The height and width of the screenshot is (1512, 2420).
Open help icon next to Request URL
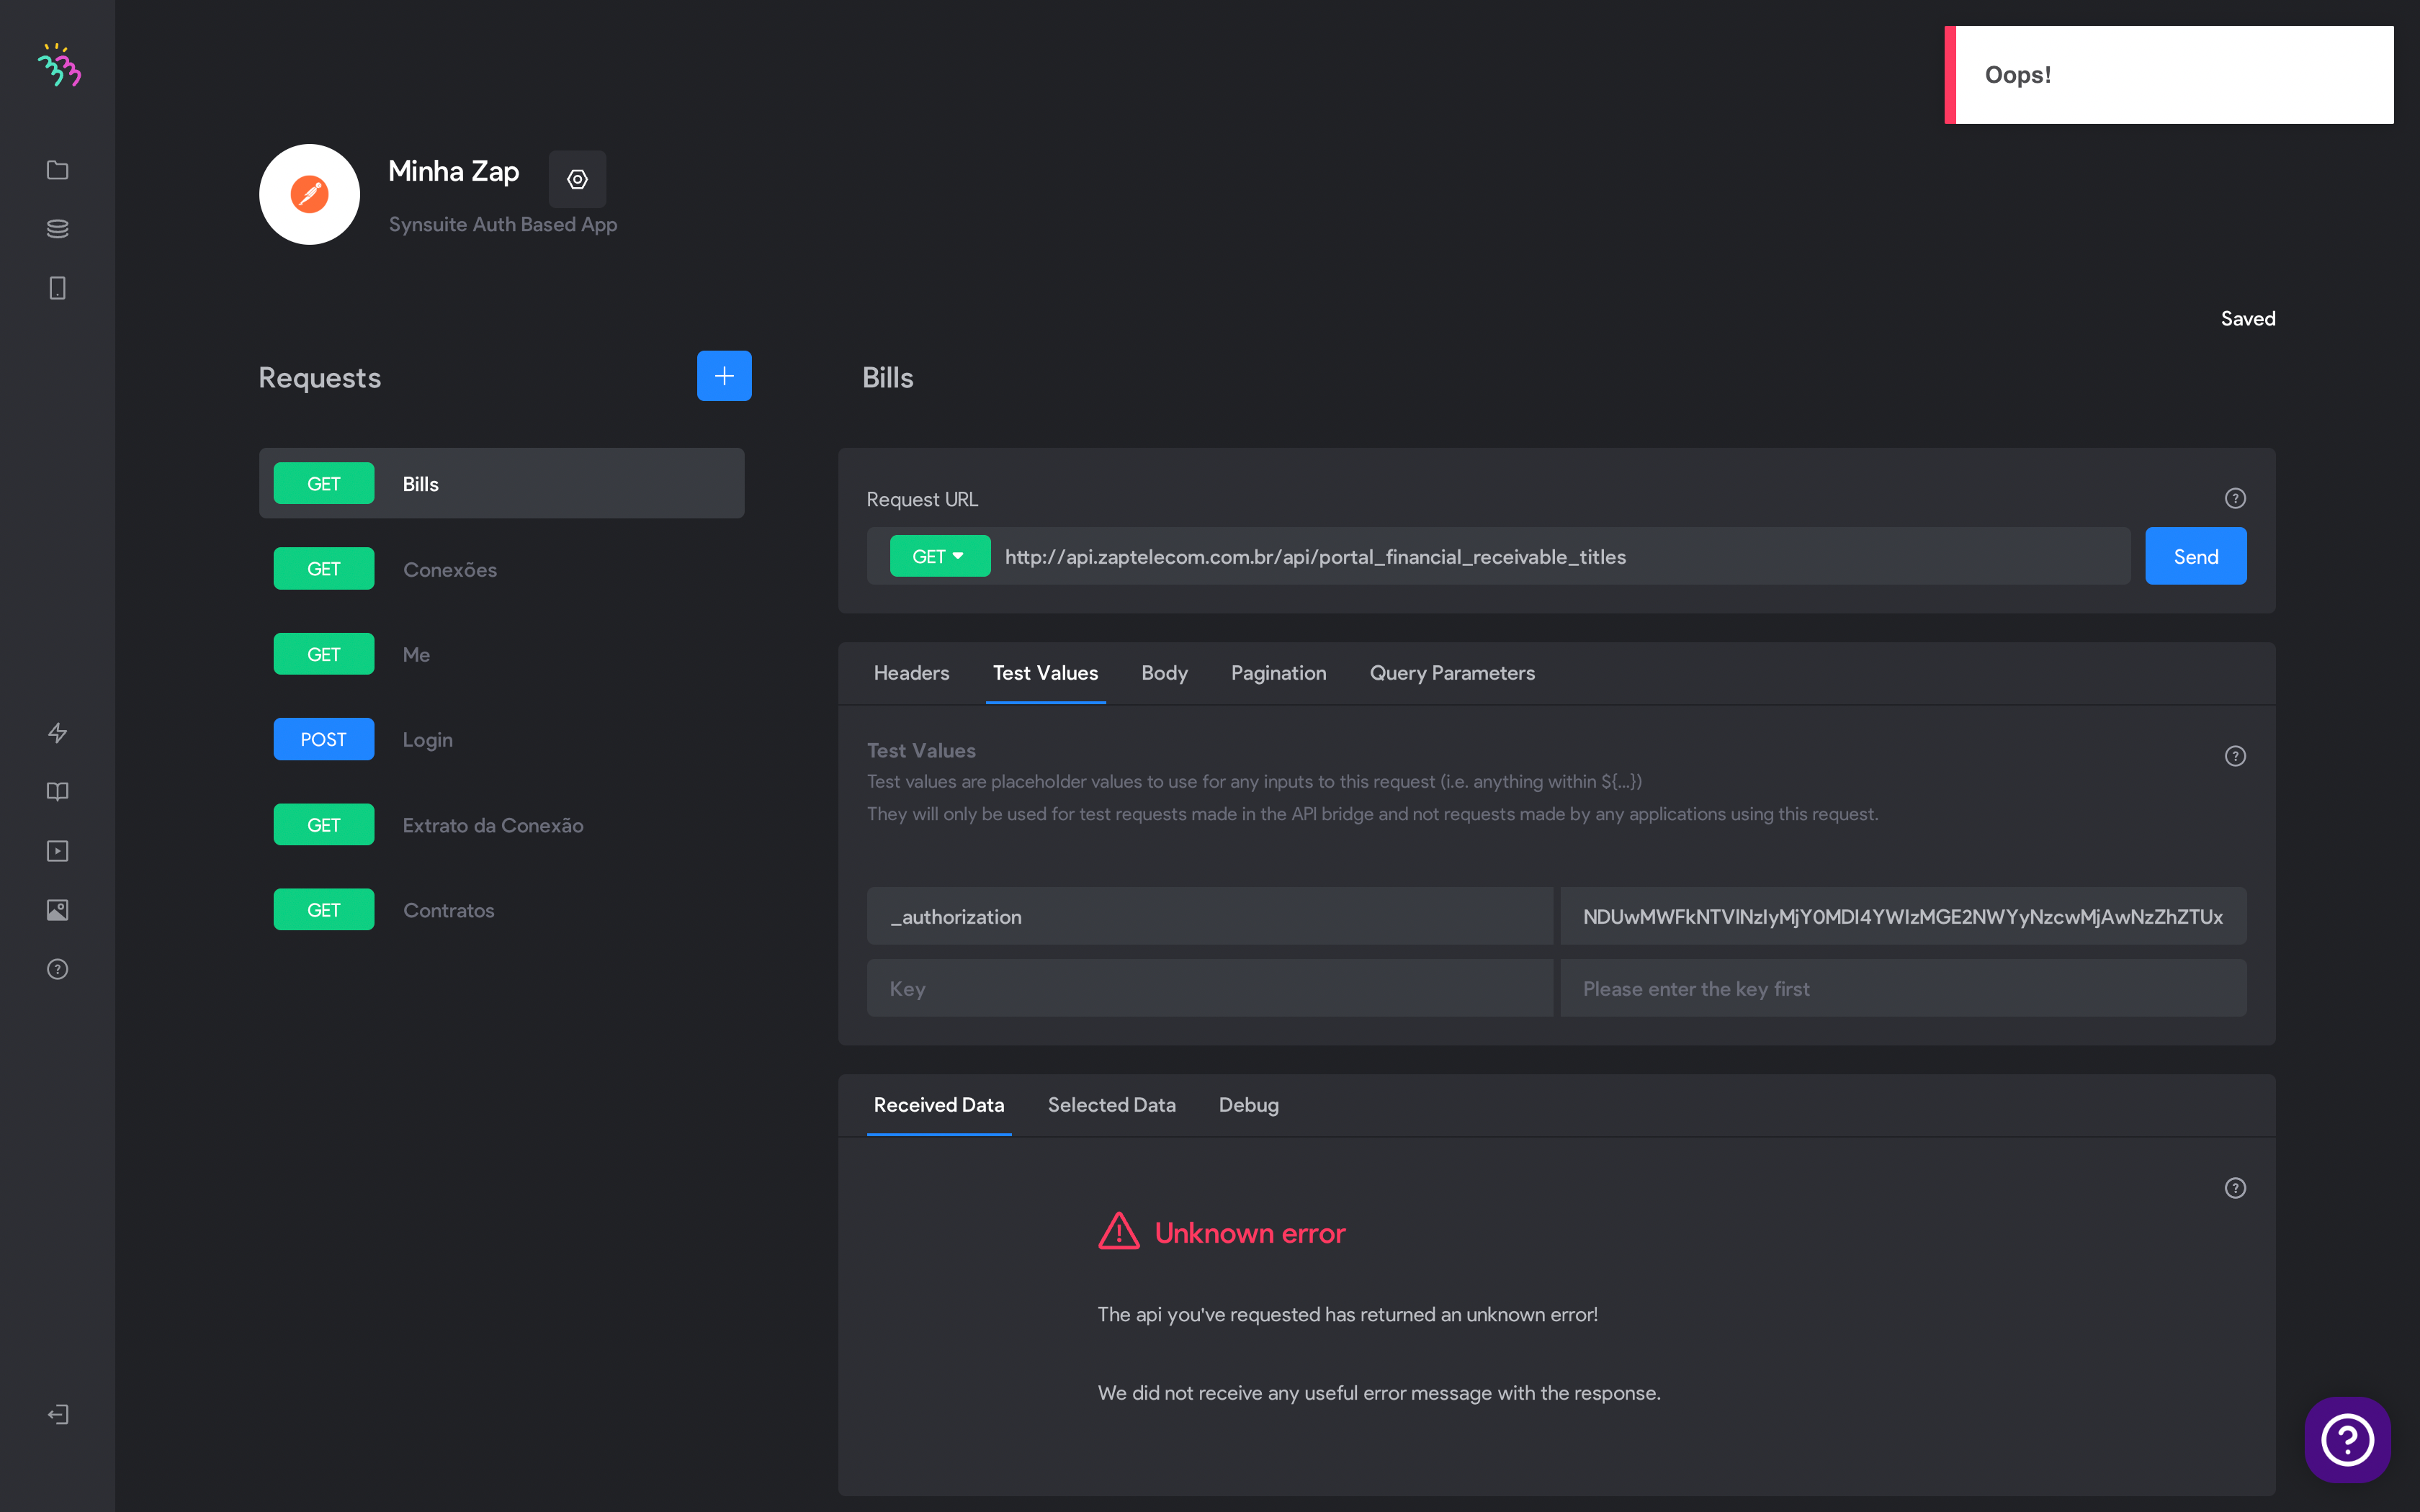tap(2235, 498)
